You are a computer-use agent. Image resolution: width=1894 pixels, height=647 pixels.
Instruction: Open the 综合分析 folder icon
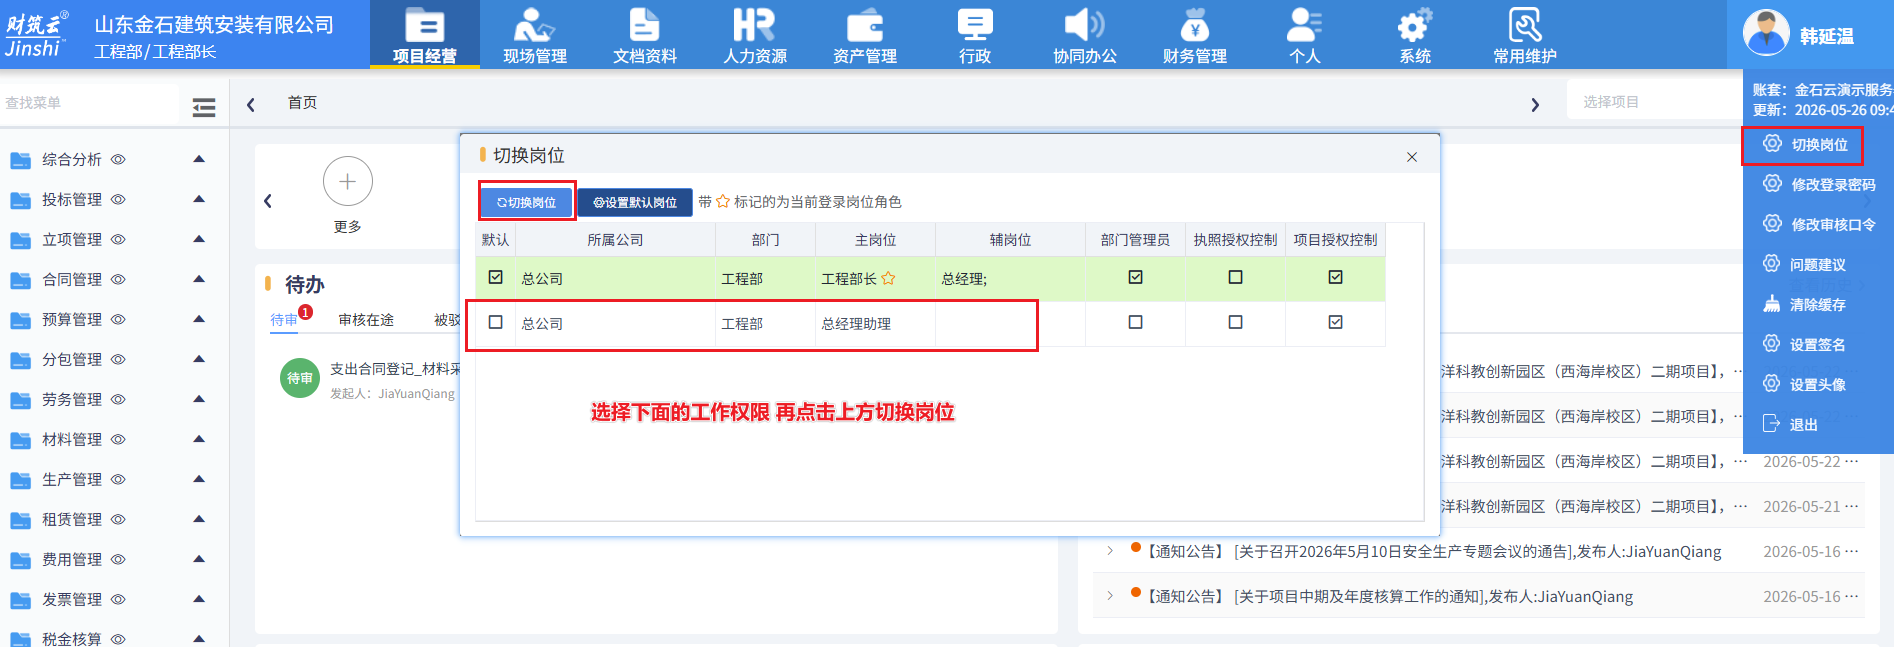(20, 160)
